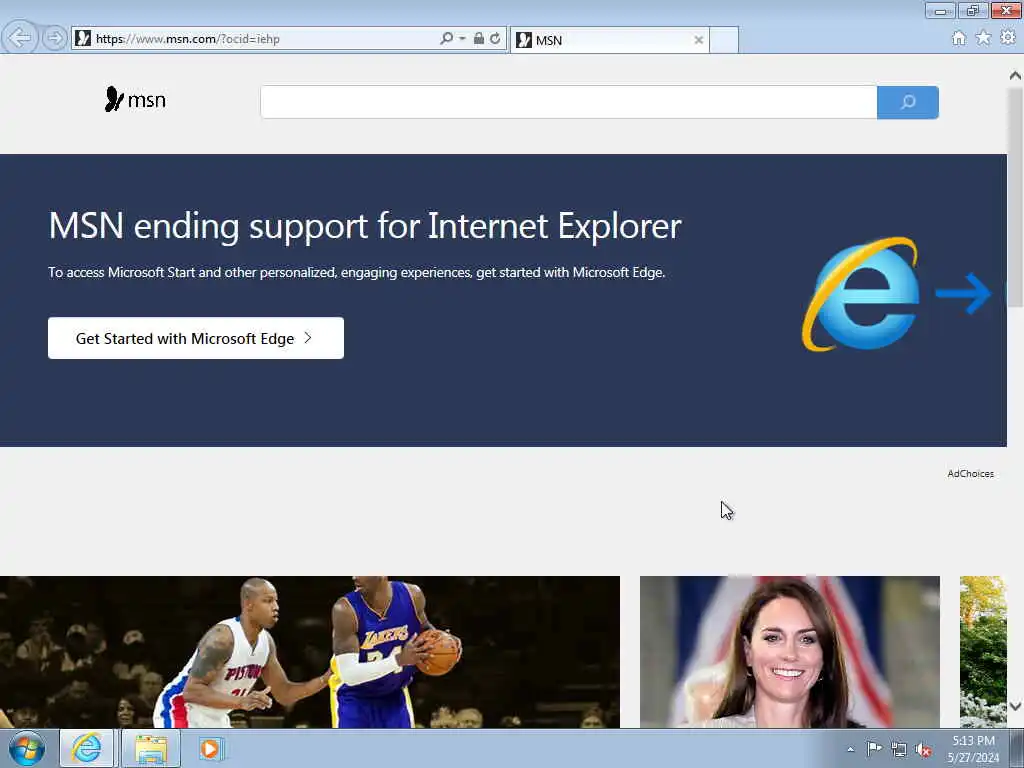
Task: Open Action Center flag icon
Action: point(874,749)
